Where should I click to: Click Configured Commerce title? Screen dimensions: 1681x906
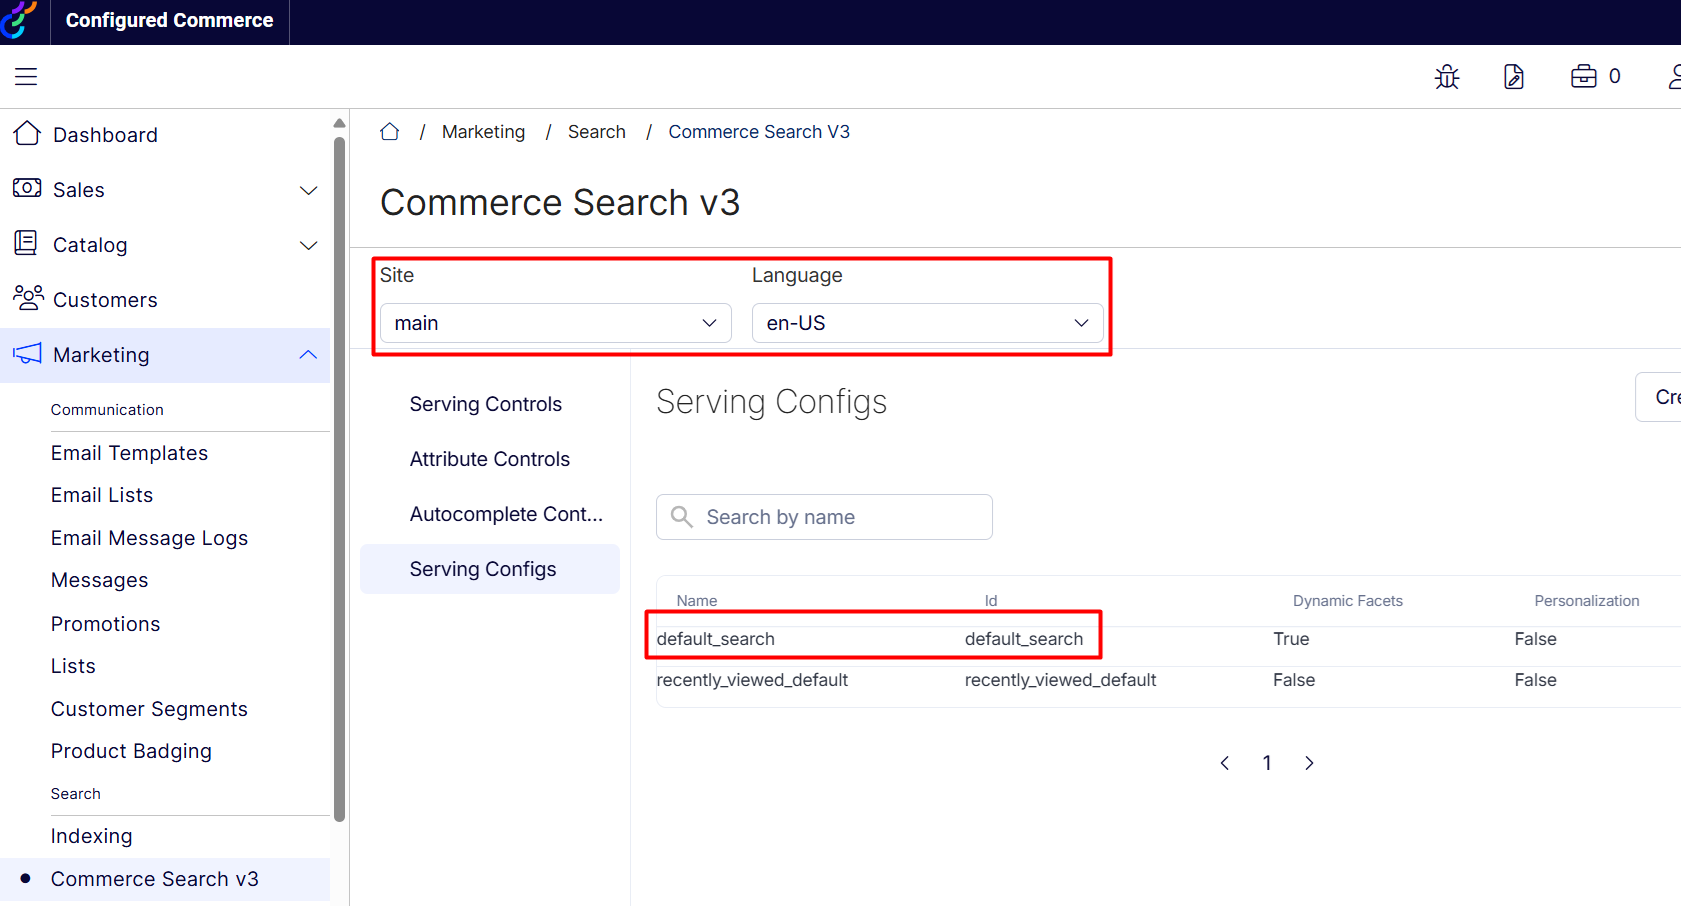169,20
